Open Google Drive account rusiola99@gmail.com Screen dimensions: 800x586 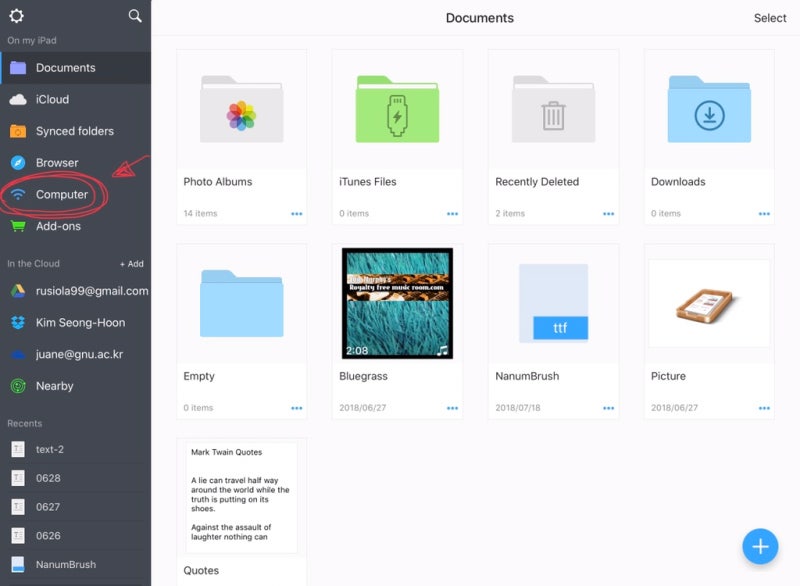76,291
